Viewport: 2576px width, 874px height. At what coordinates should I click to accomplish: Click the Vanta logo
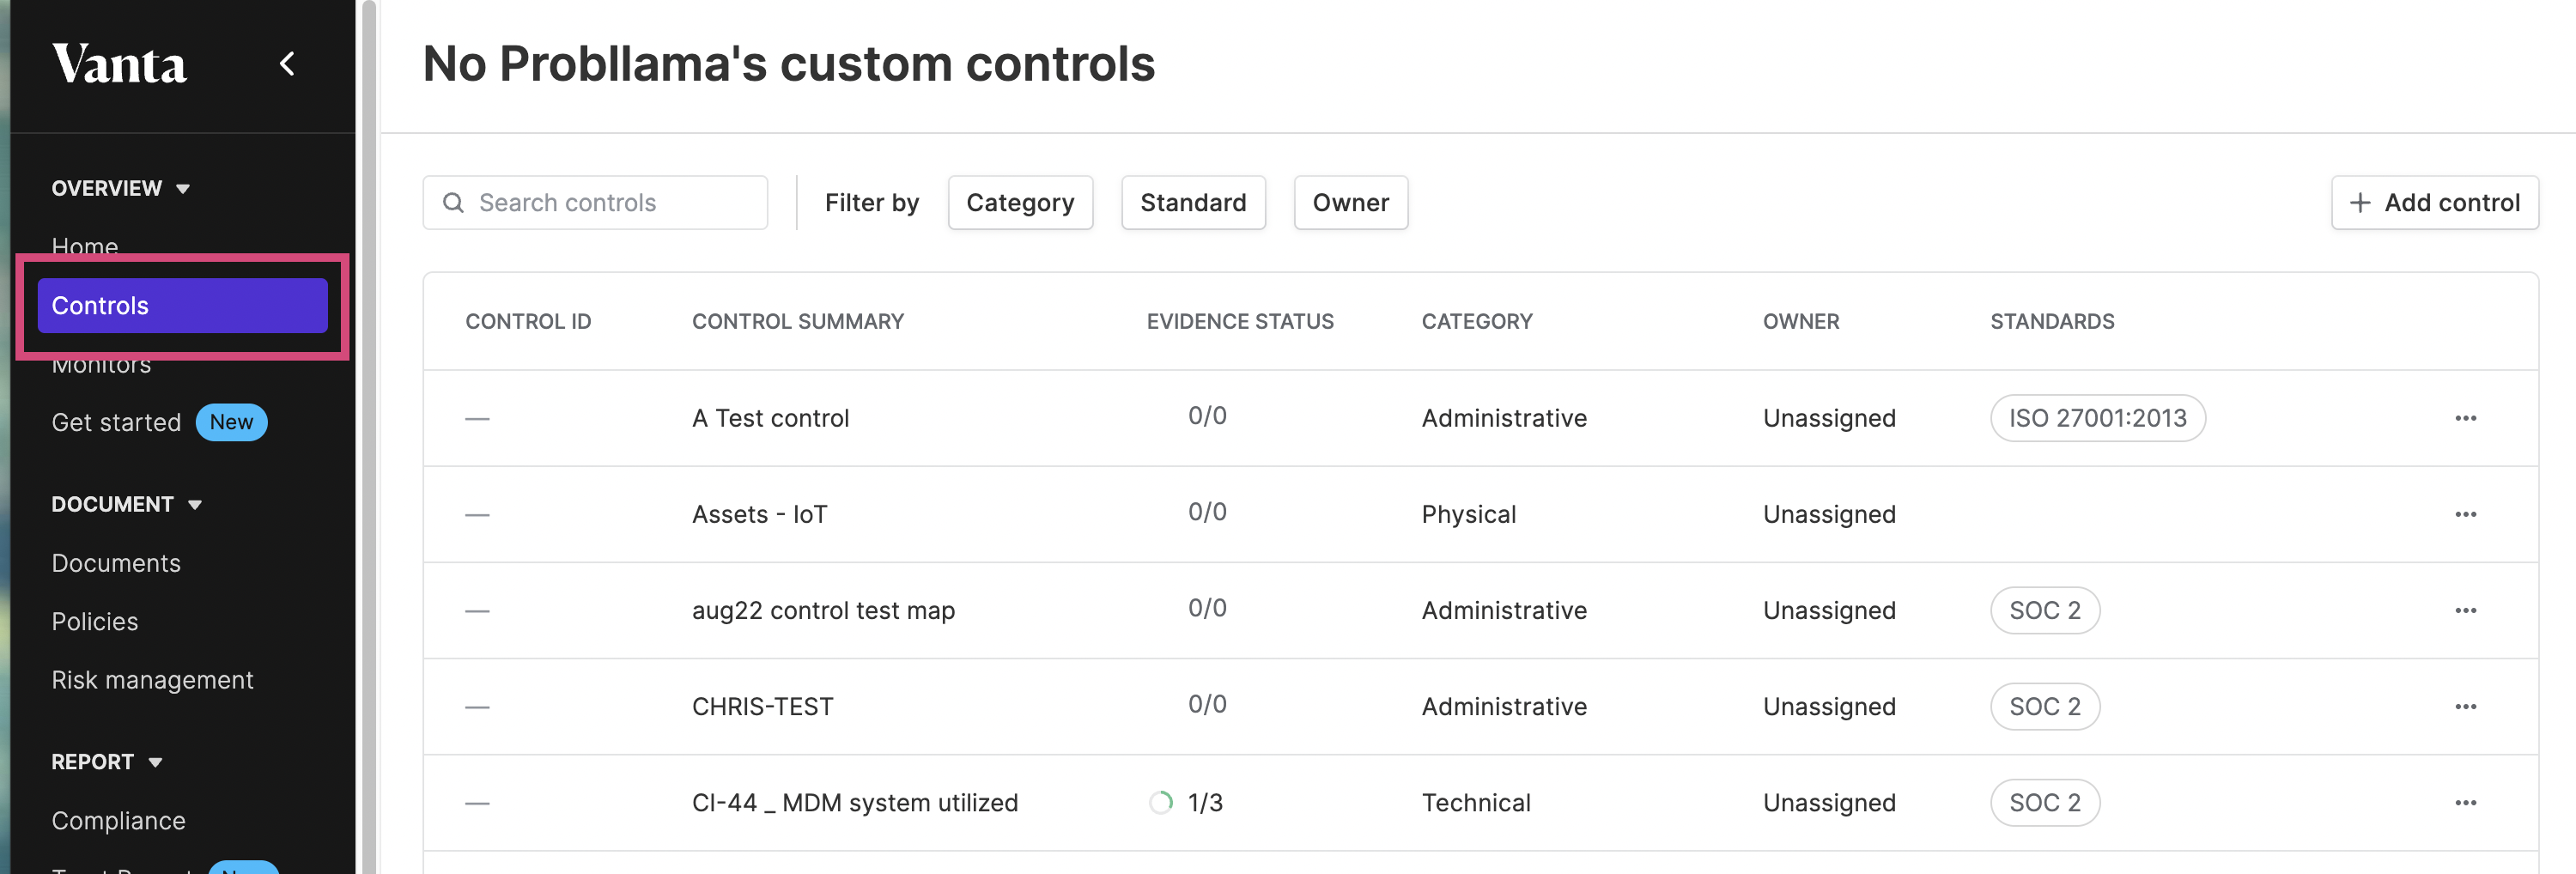click(x=119, y=64)
